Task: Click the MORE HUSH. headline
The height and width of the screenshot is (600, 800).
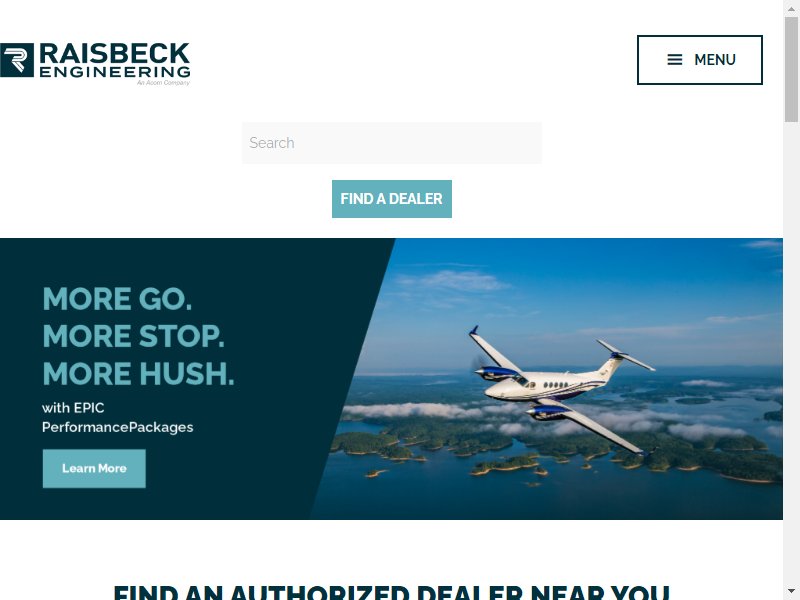Action: (x=138, y=374)
